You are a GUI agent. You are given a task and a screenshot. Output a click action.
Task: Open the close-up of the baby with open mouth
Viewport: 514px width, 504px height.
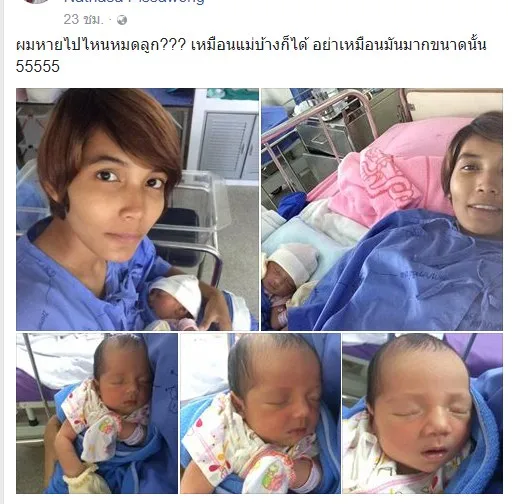[x=423, y=413]
